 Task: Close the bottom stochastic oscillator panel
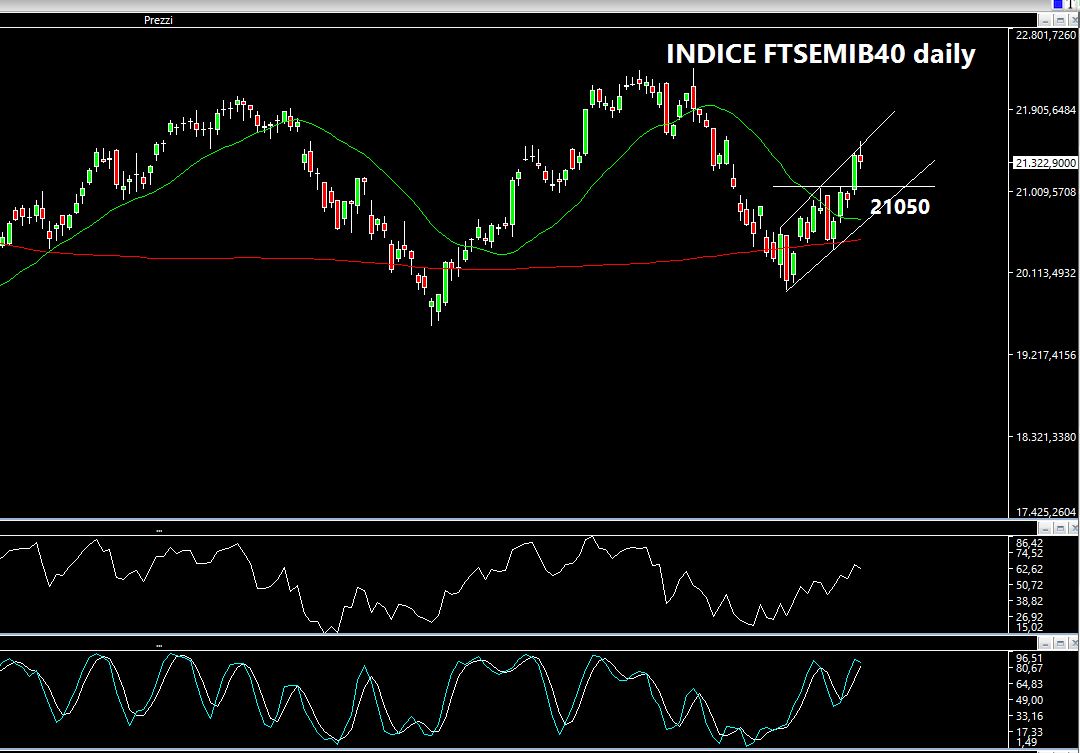(x=1074, y=643)
